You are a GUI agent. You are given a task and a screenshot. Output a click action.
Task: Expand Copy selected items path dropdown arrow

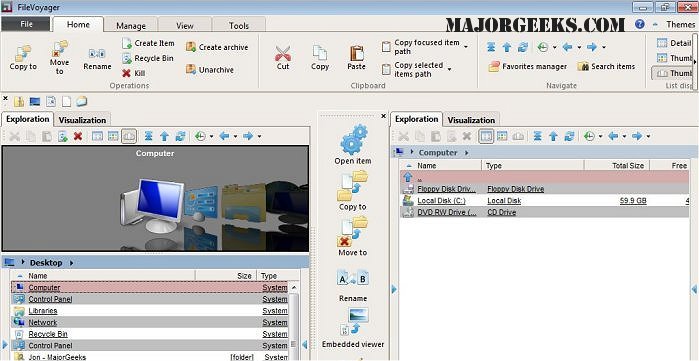click(x=449, y=70)
